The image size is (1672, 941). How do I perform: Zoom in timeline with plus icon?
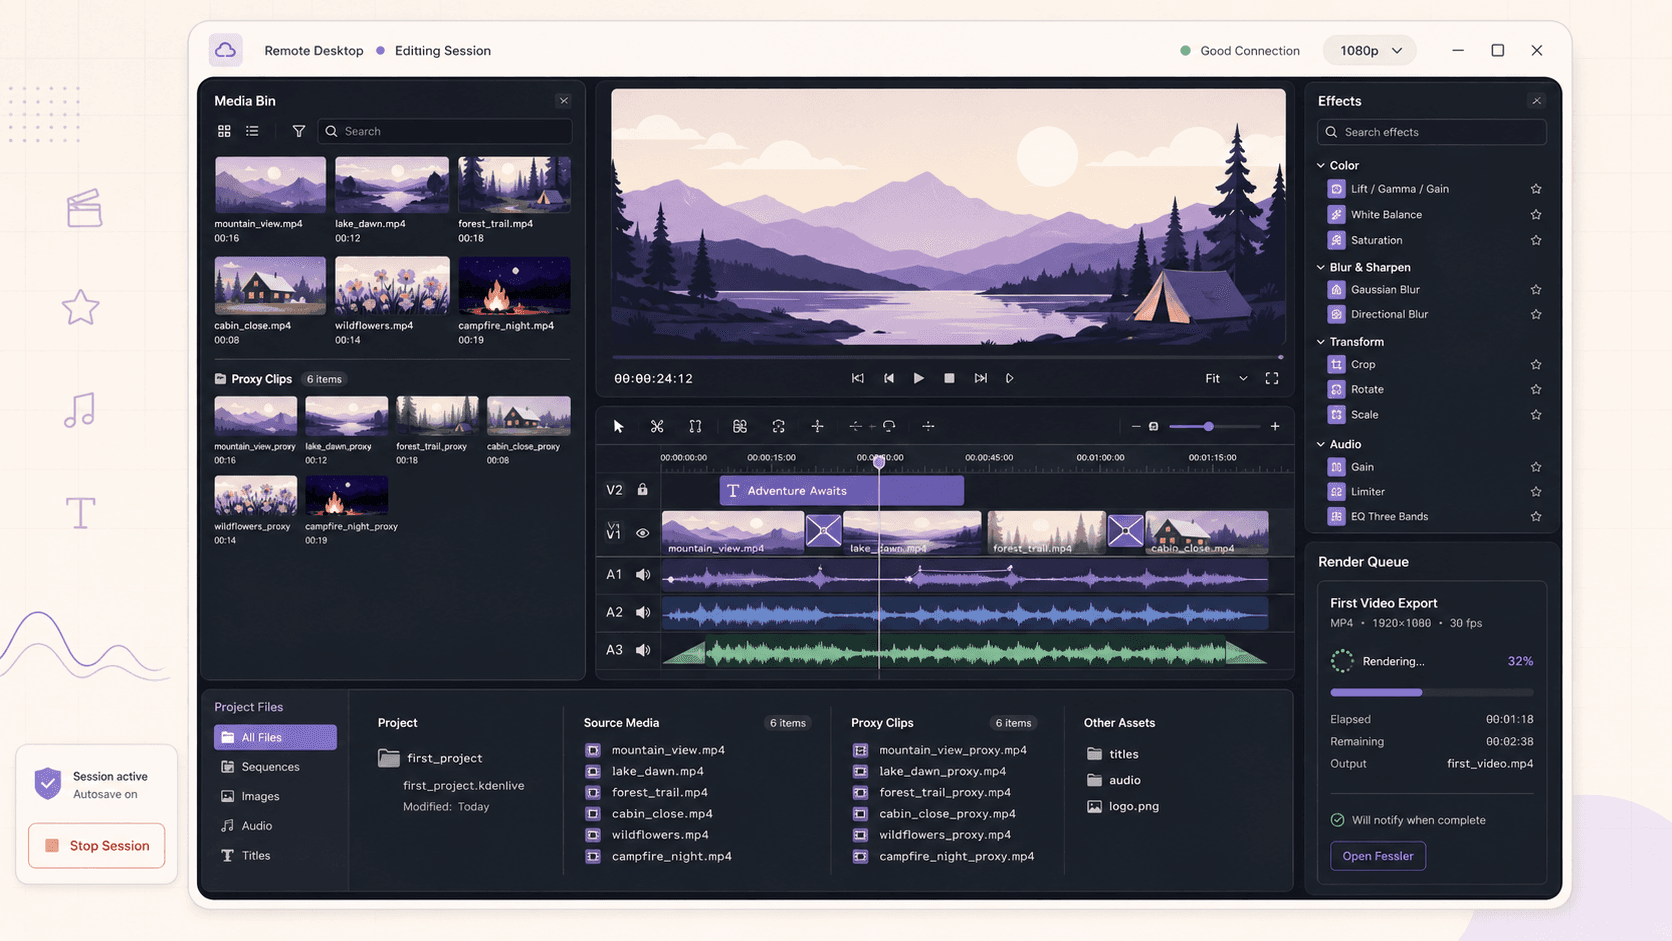[x=1275, y=426]
